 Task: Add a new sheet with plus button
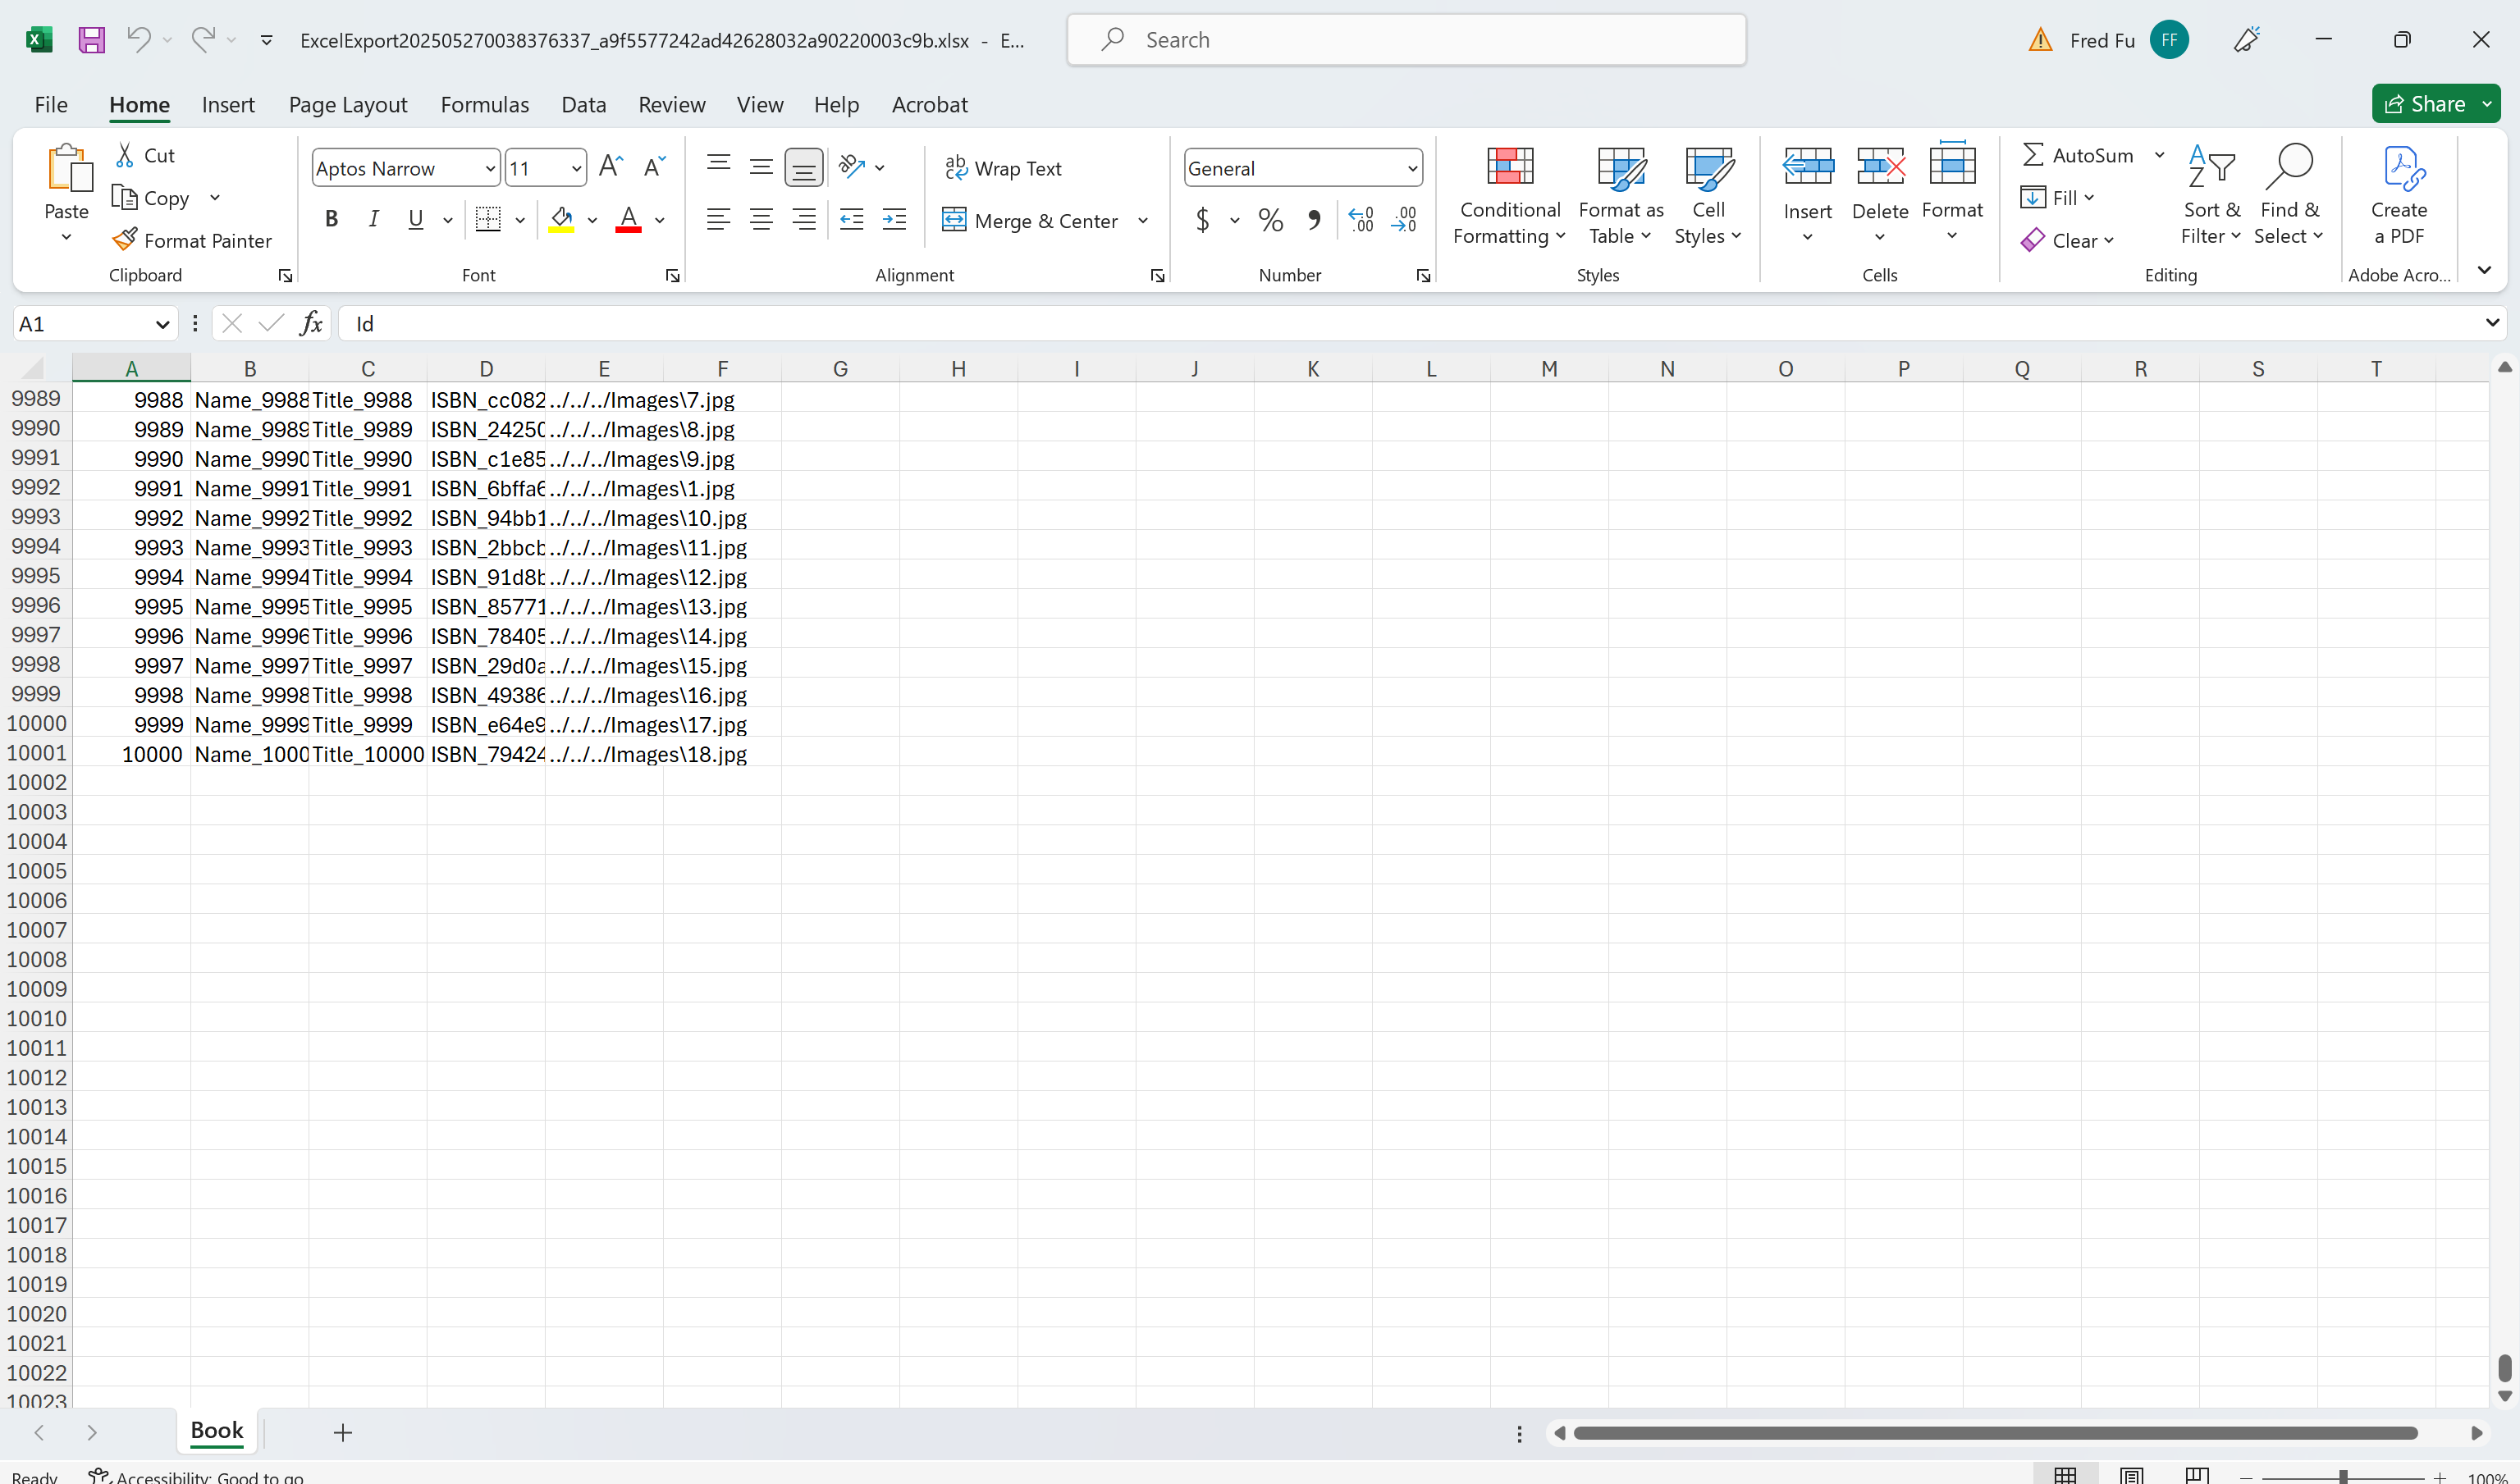[342, 1432]
